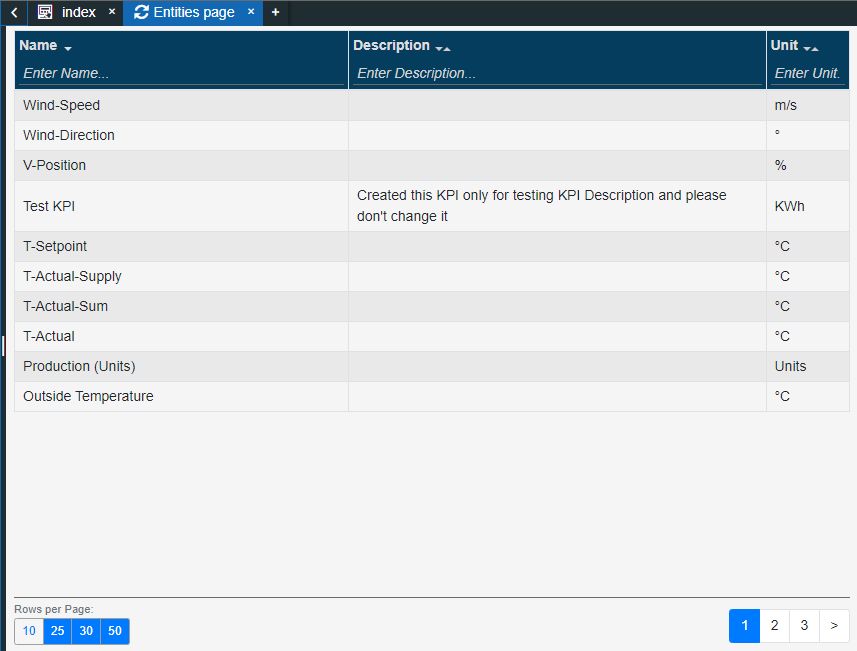Screen dimensions: 857x651
Task: Sort by Unit column arrows
Action: click(810, 48)
